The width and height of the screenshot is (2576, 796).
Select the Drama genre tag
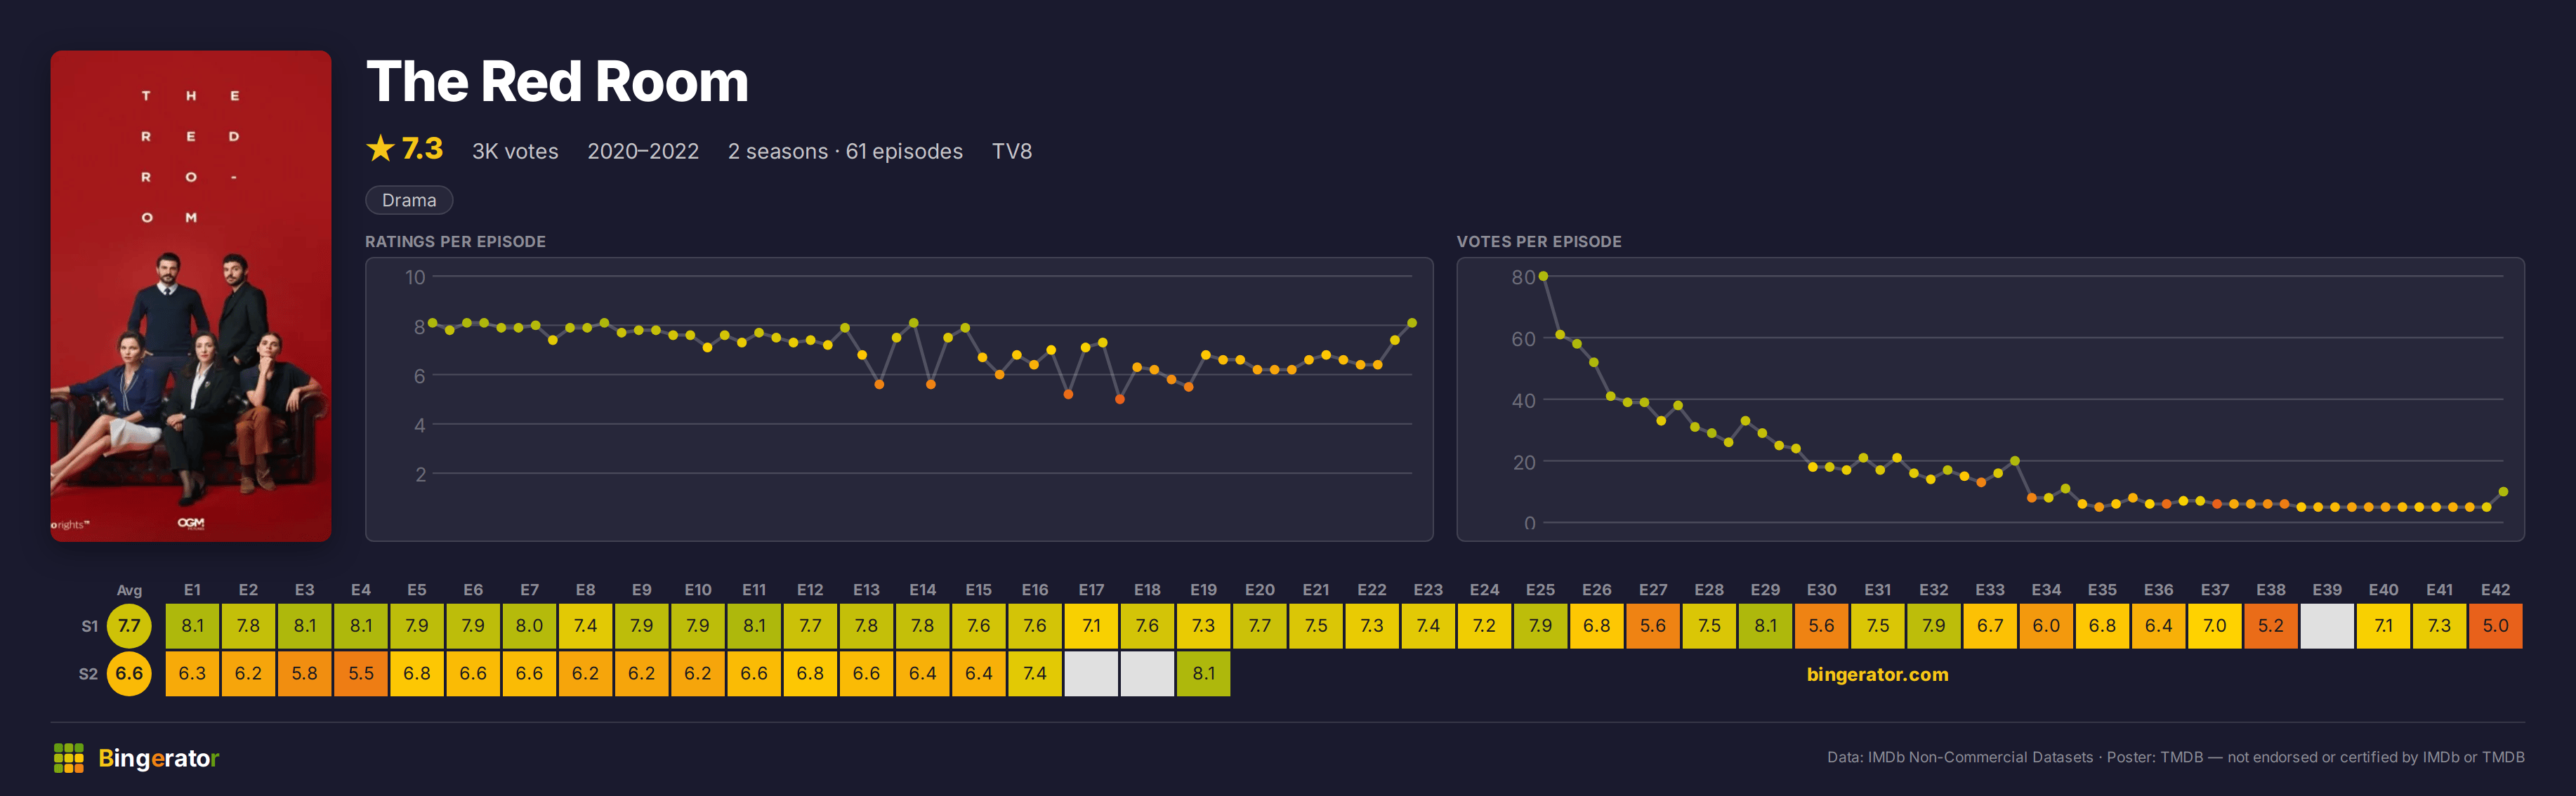coord(409,200)
